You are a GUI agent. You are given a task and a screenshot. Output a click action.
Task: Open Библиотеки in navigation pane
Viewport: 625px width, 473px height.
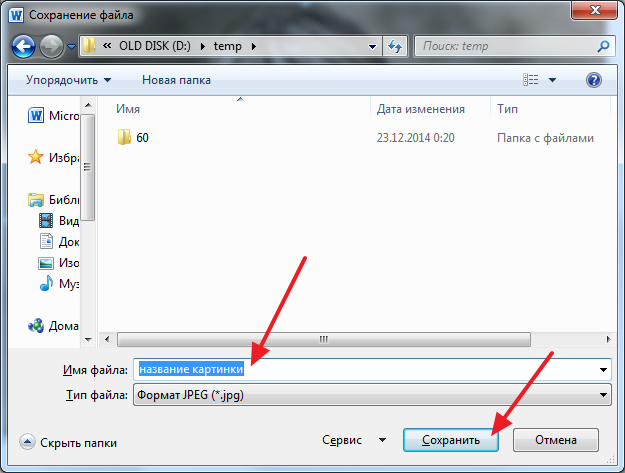[53, 199]
